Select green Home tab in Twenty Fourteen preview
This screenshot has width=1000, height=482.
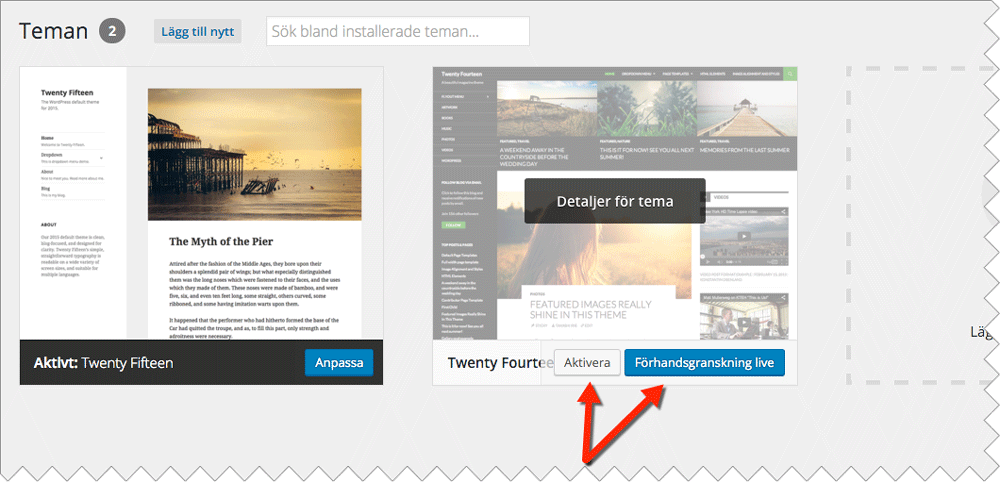610,74
